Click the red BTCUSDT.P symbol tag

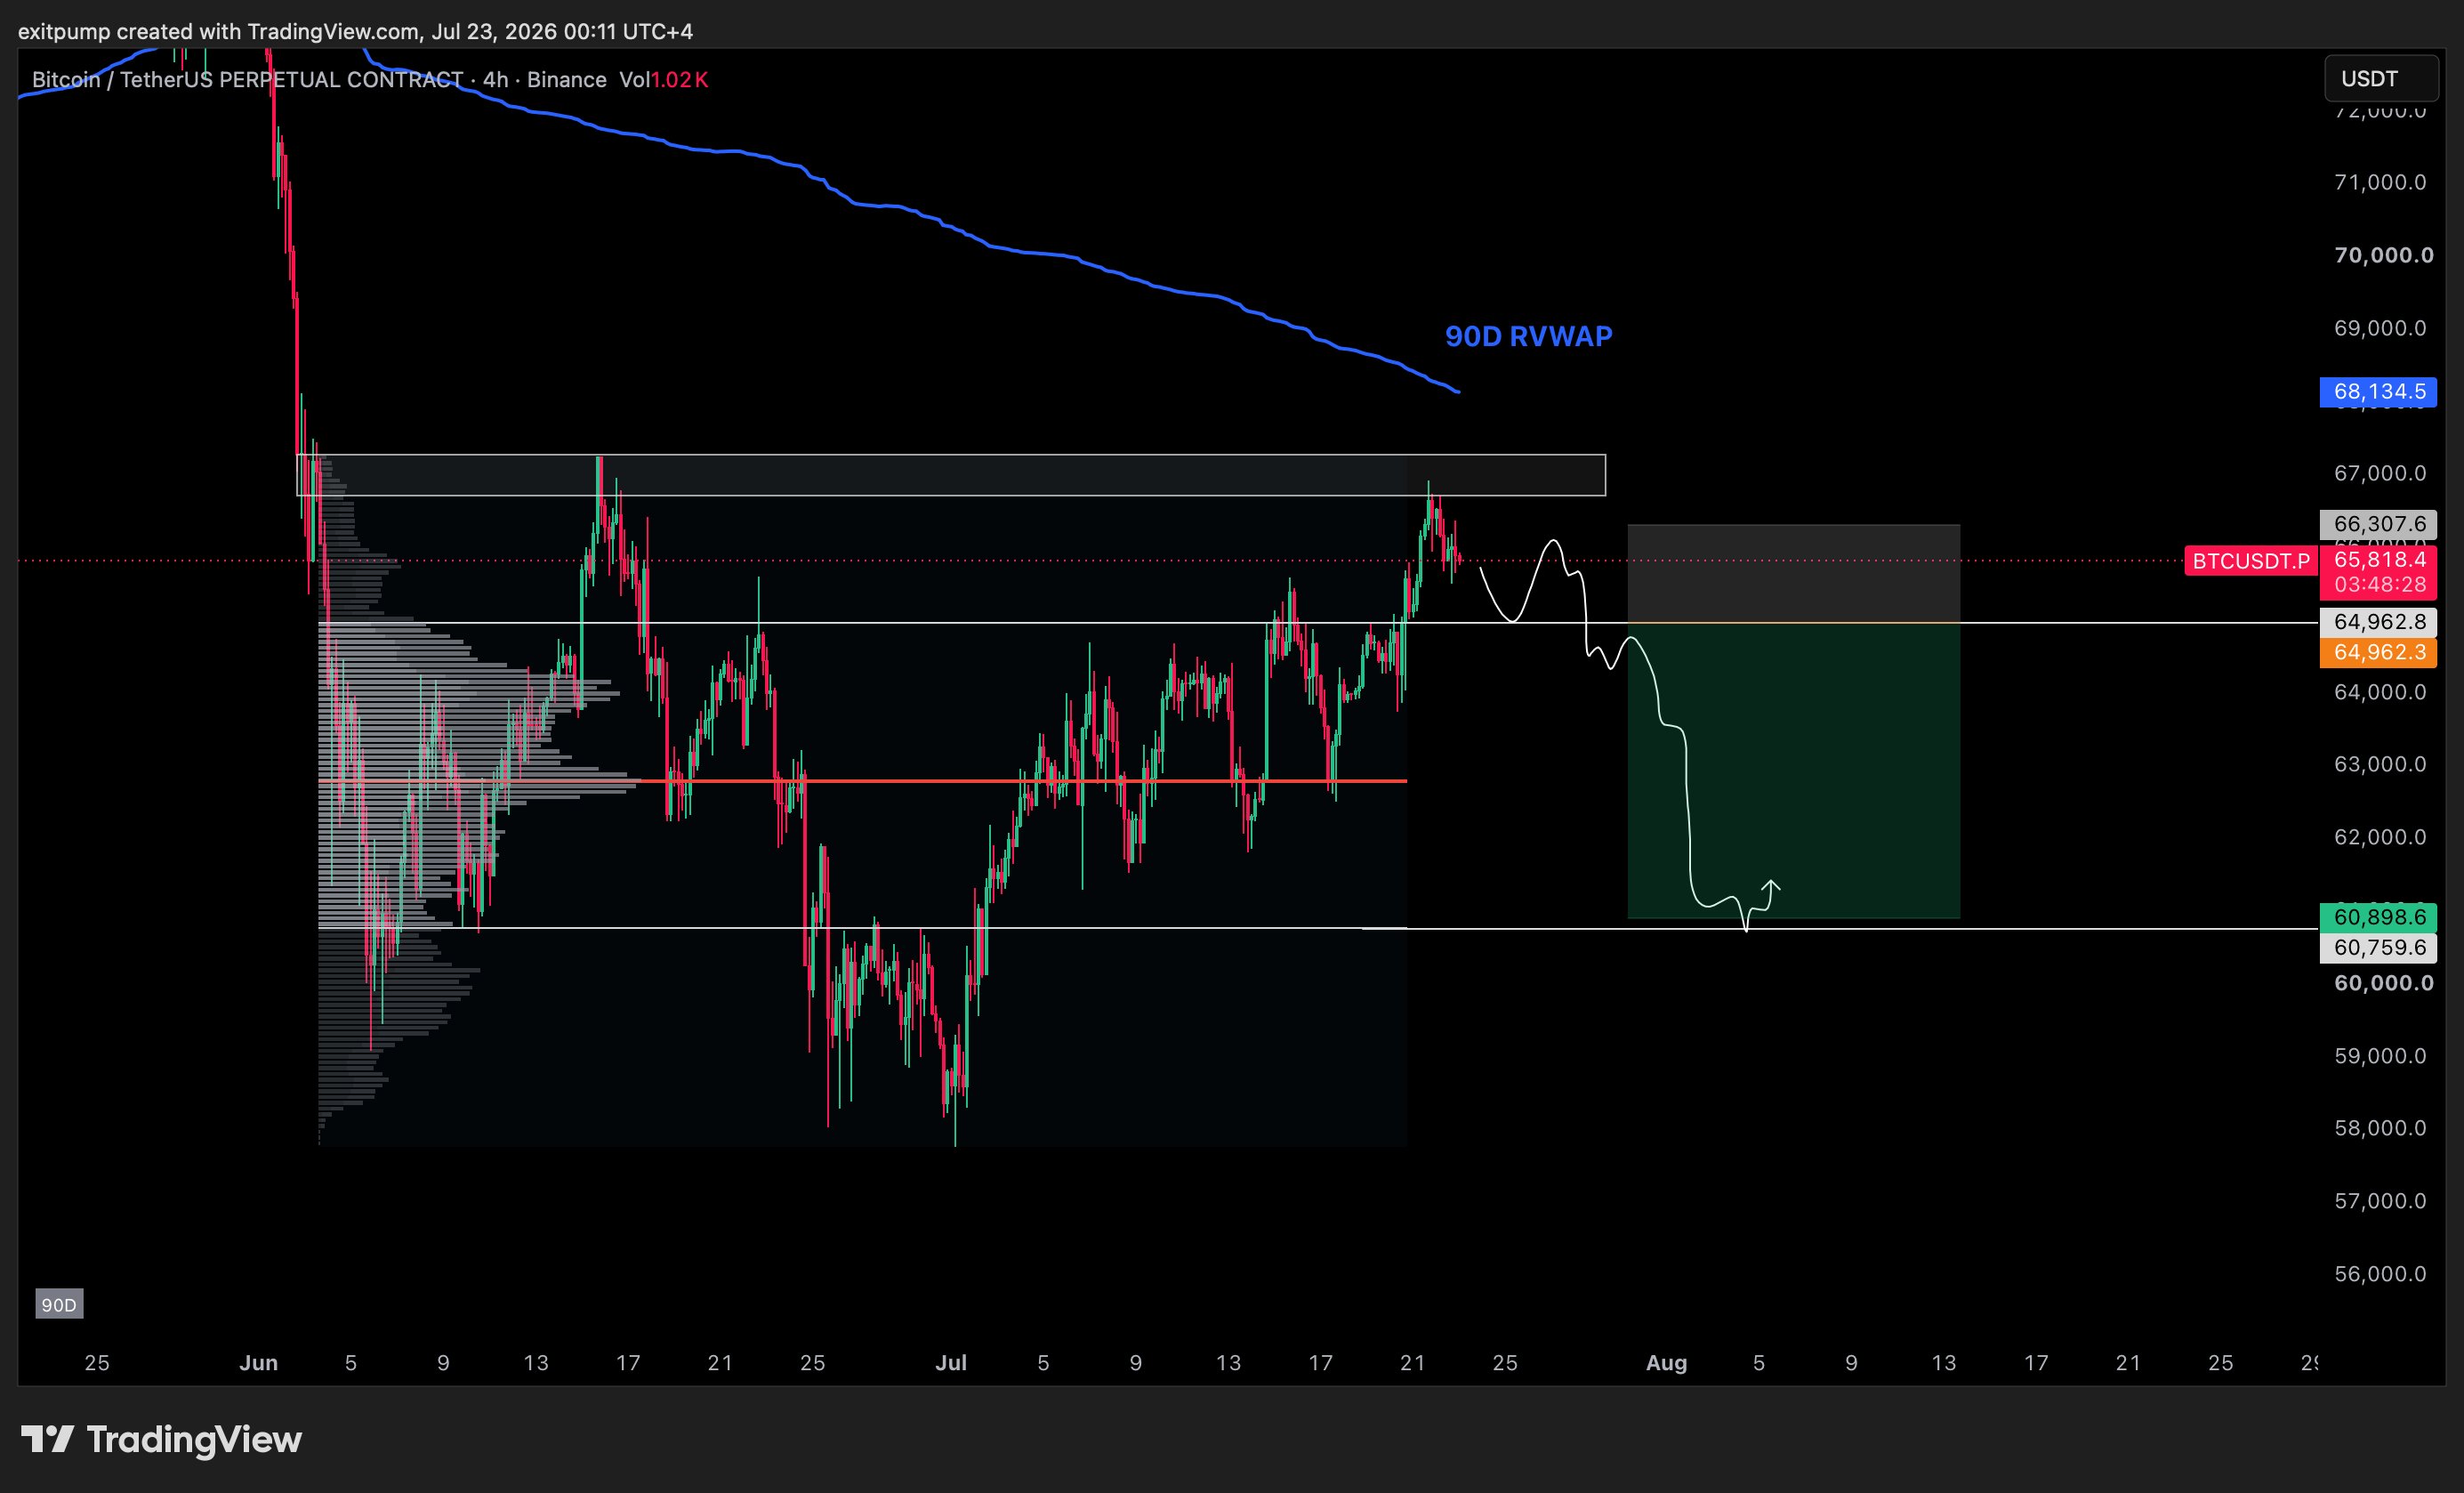2250,561
